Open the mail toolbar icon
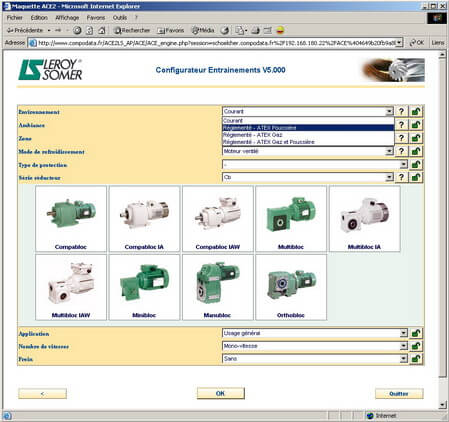This screenshot has width=449, height=422. point(241,30)
